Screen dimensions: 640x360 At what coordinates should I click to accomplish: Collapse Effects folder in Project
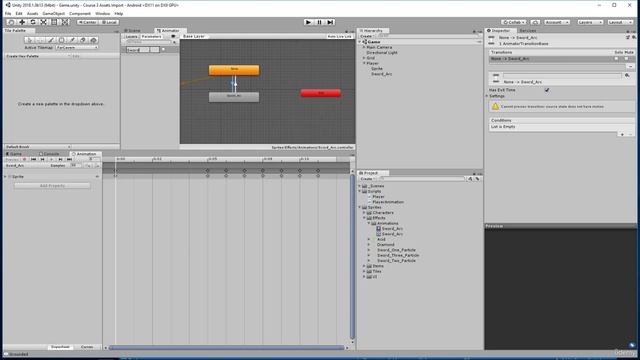[364, 218]
